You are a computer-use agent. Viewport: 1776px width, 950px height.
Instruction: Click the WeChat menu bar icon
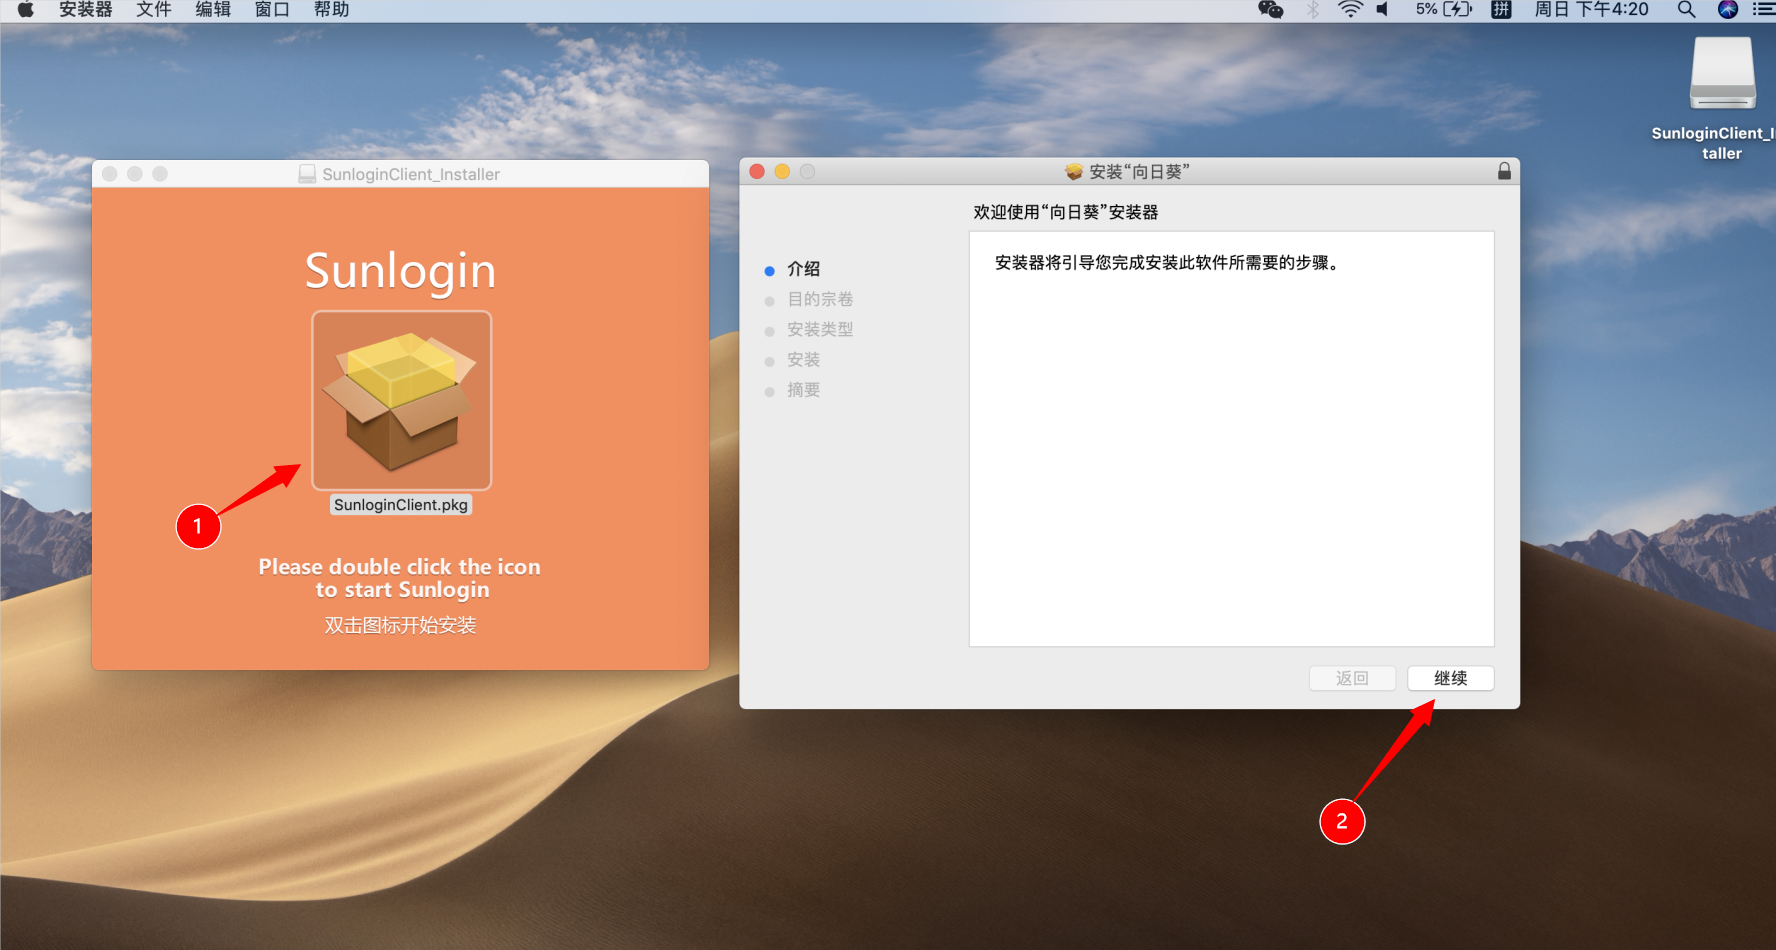pyautogui.click(x=1271, y=9)
